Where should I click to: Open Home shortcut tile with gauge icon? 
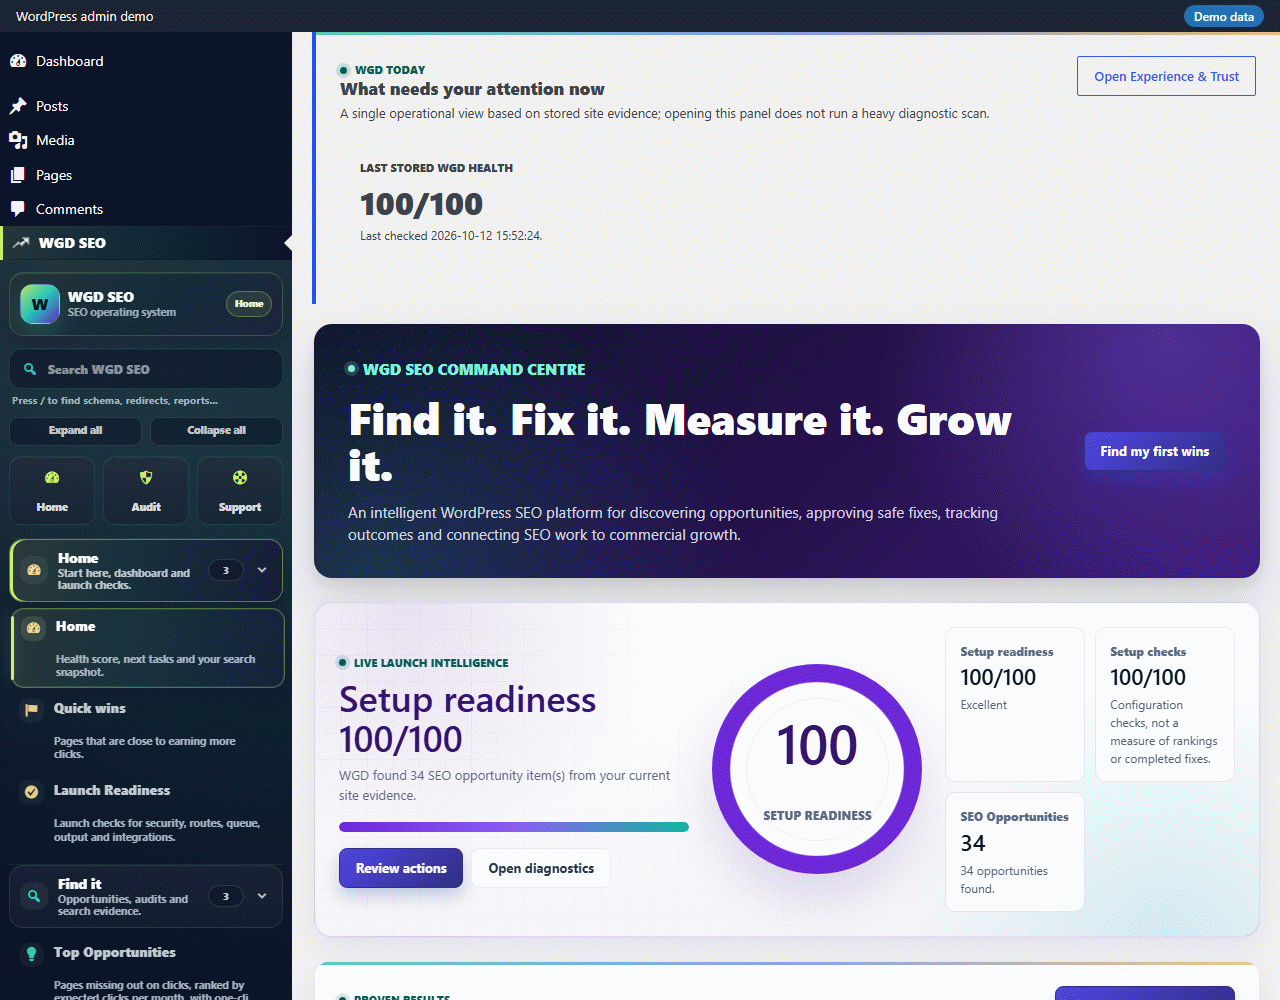[x=52, y=491]
